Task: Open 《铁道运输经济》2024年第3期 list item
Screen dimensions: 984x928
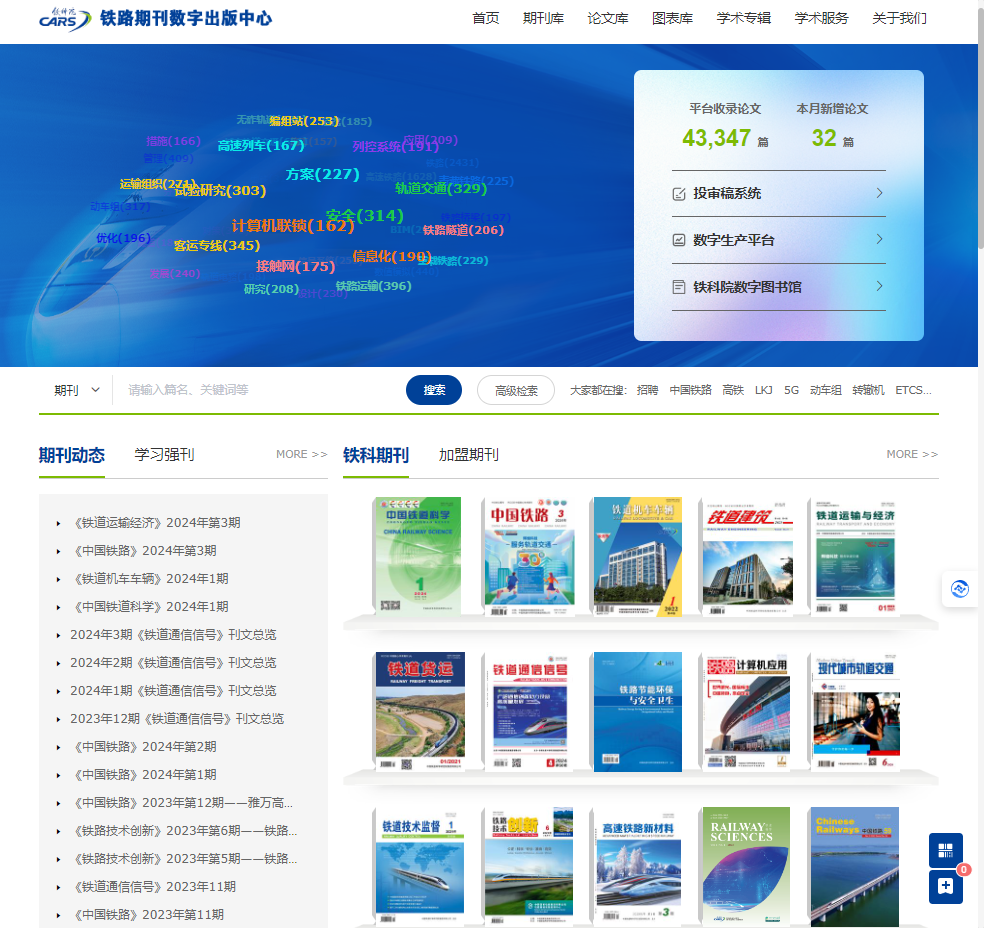Action: [x=155, y=523]
